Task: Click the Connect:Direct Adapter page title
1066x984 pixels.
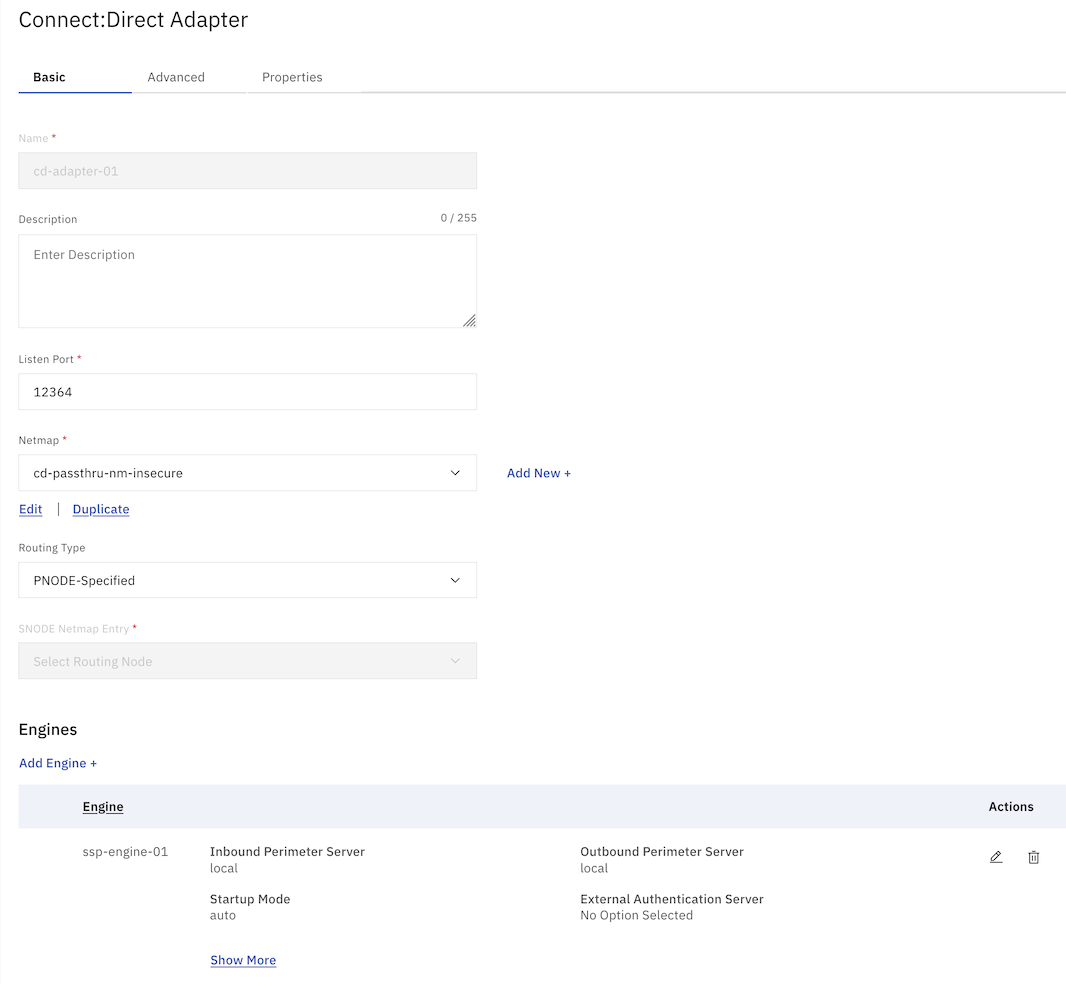Action: pos(133,20)
